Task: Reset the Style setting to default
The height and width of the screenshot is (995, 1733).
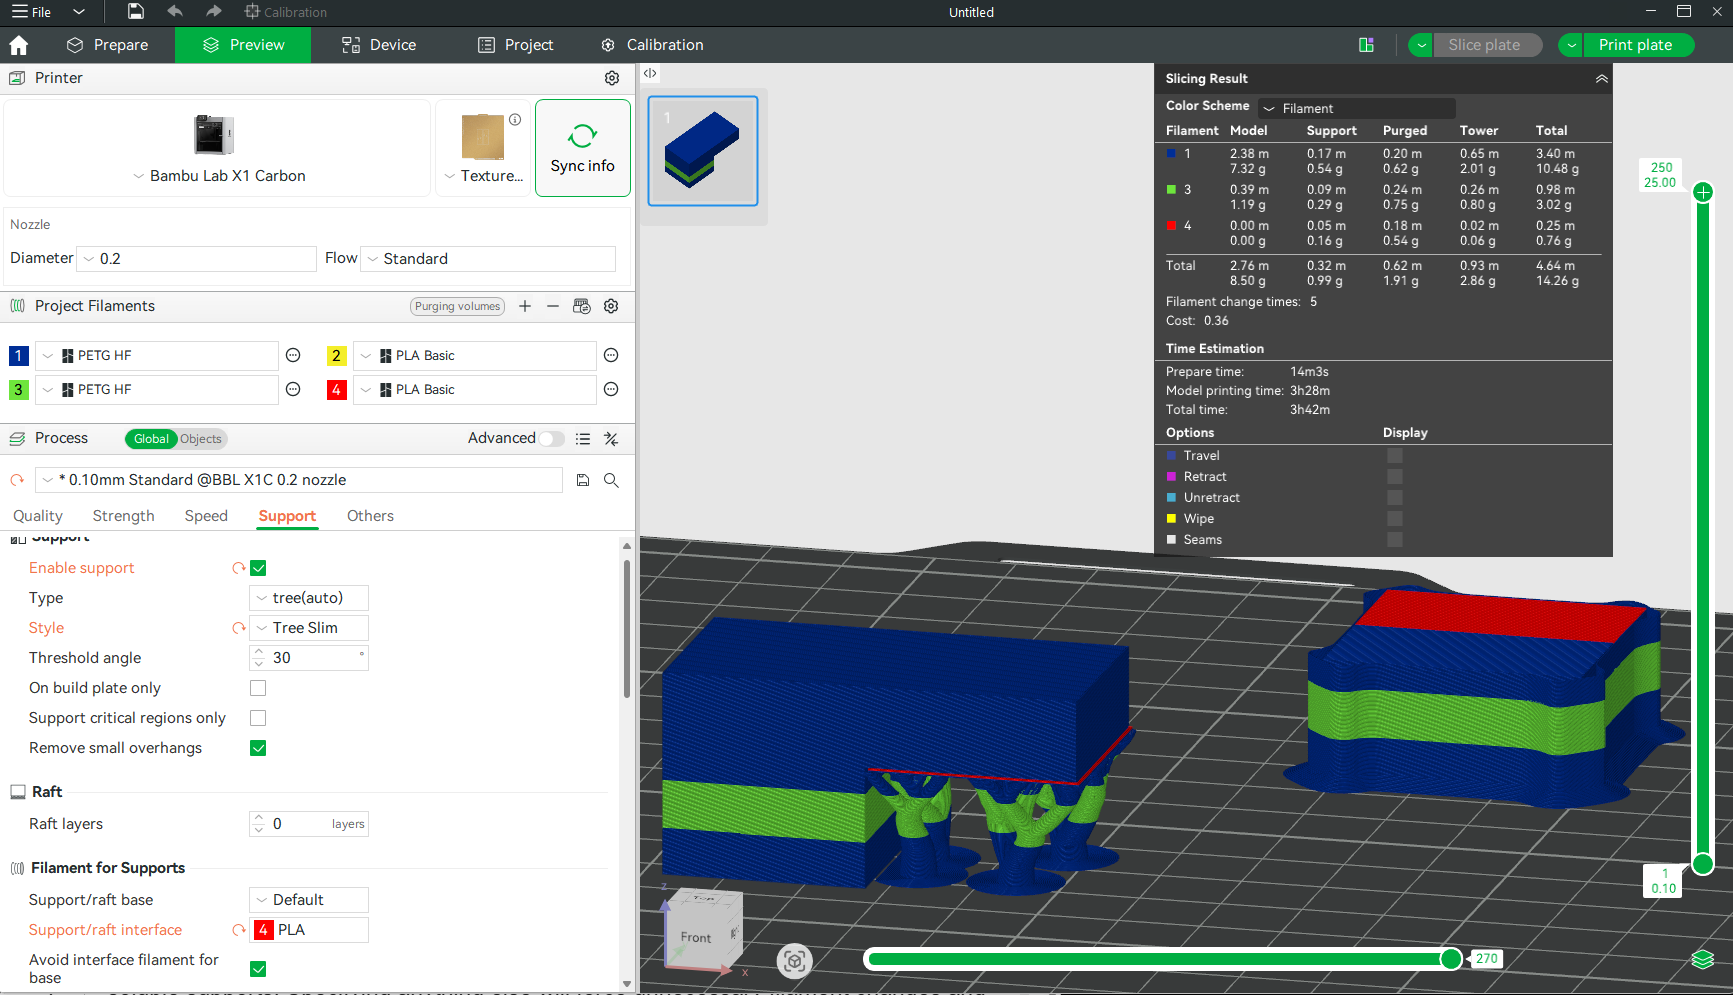Action: click(x=238, y=628)
